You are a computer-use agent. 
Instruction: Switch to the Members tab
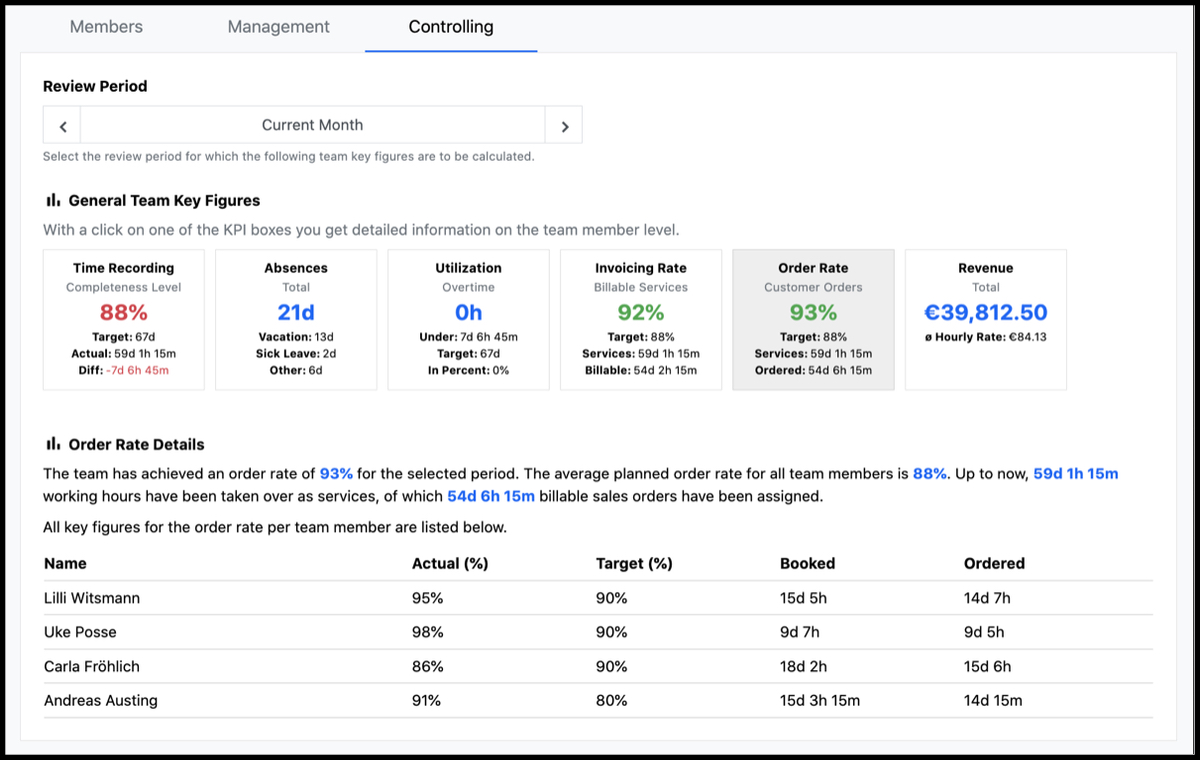(x=106, y=27)
